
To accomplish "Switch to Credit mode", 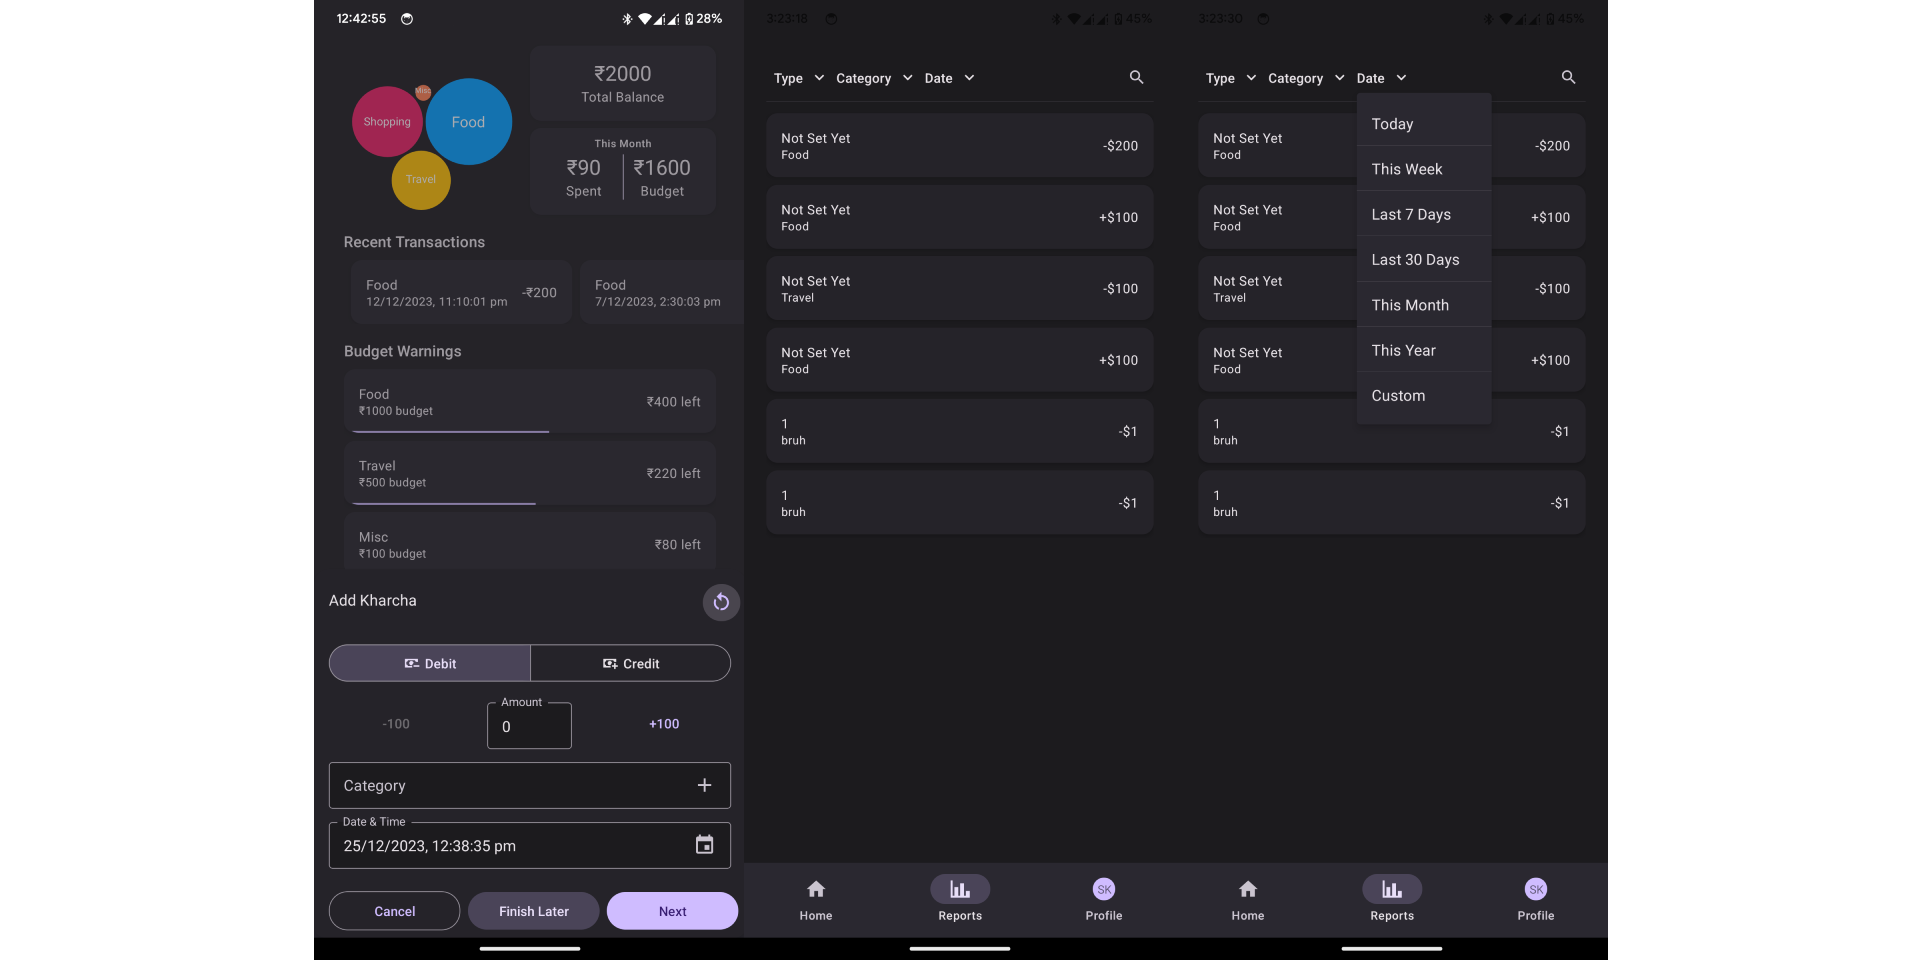I will pos(631,663).
